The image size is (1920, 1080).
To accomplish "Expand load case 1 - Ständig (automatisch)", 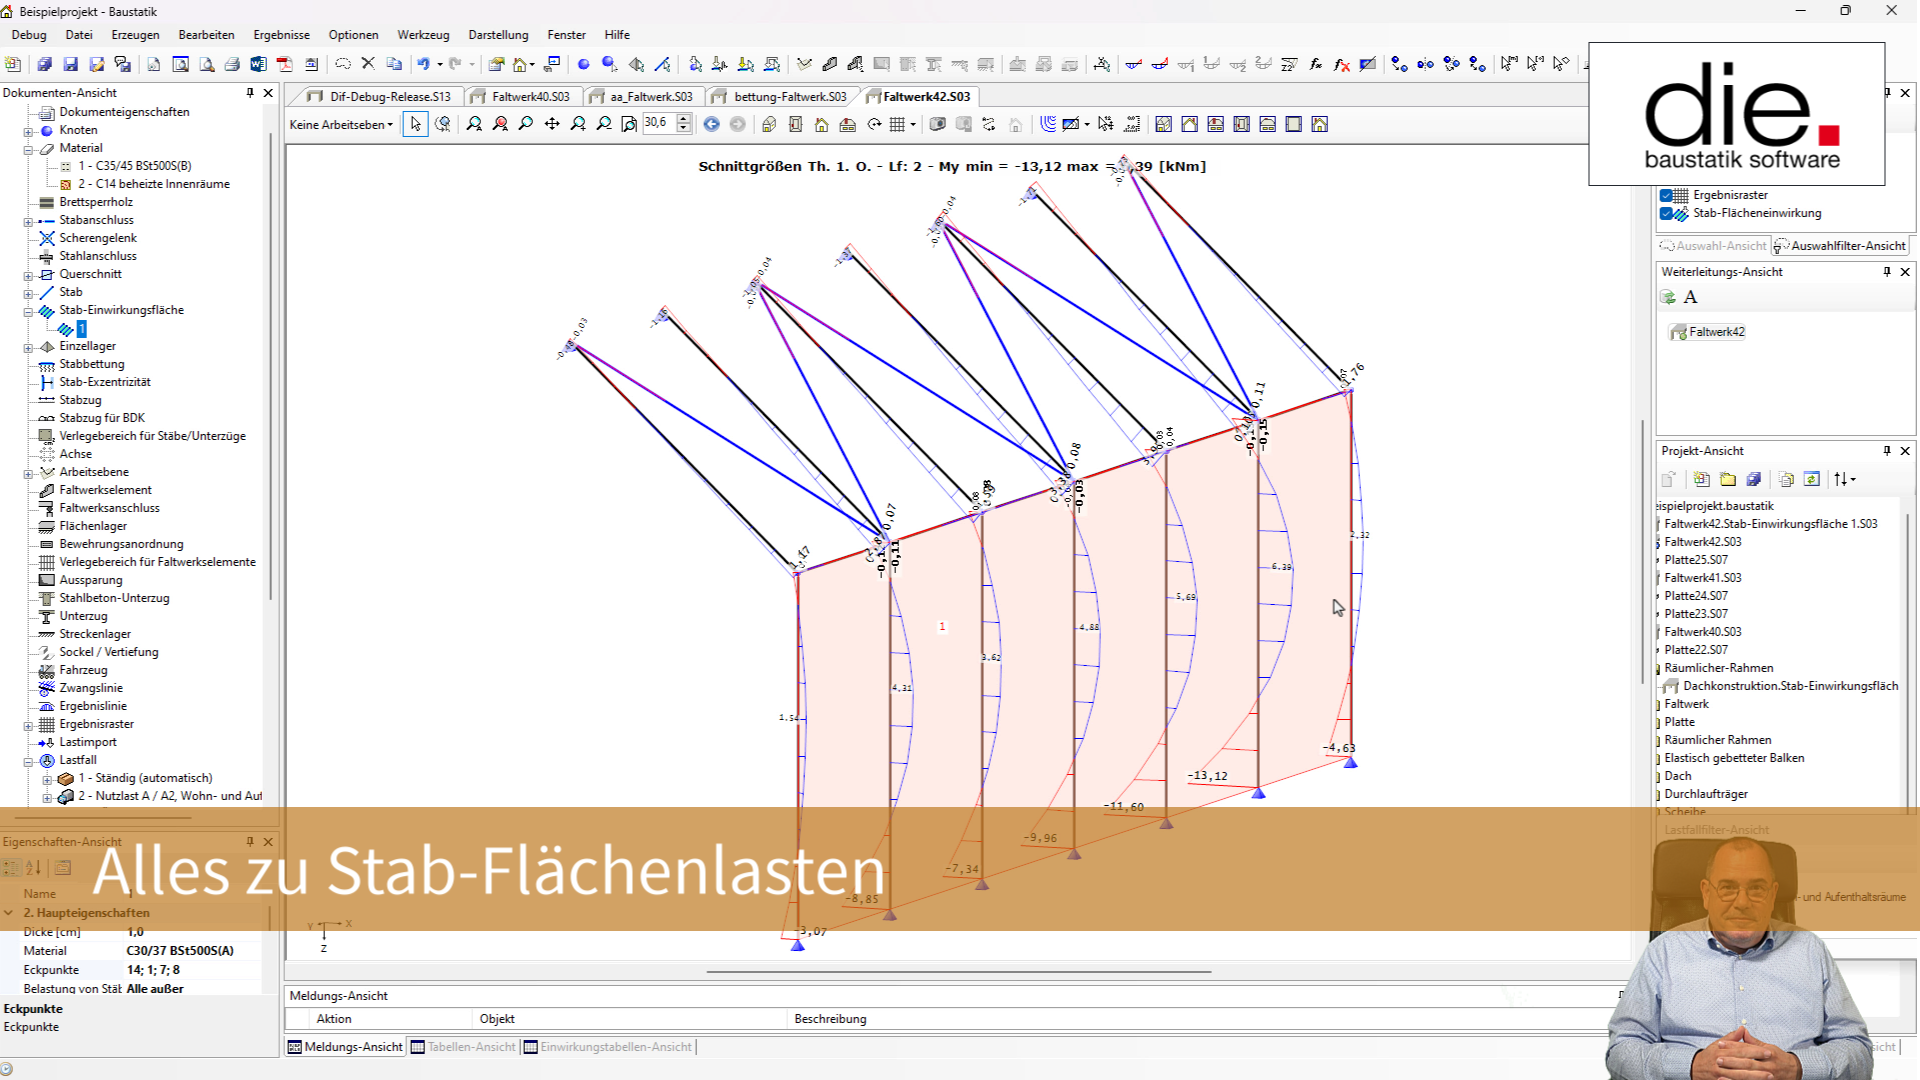I will coord(47,779).
